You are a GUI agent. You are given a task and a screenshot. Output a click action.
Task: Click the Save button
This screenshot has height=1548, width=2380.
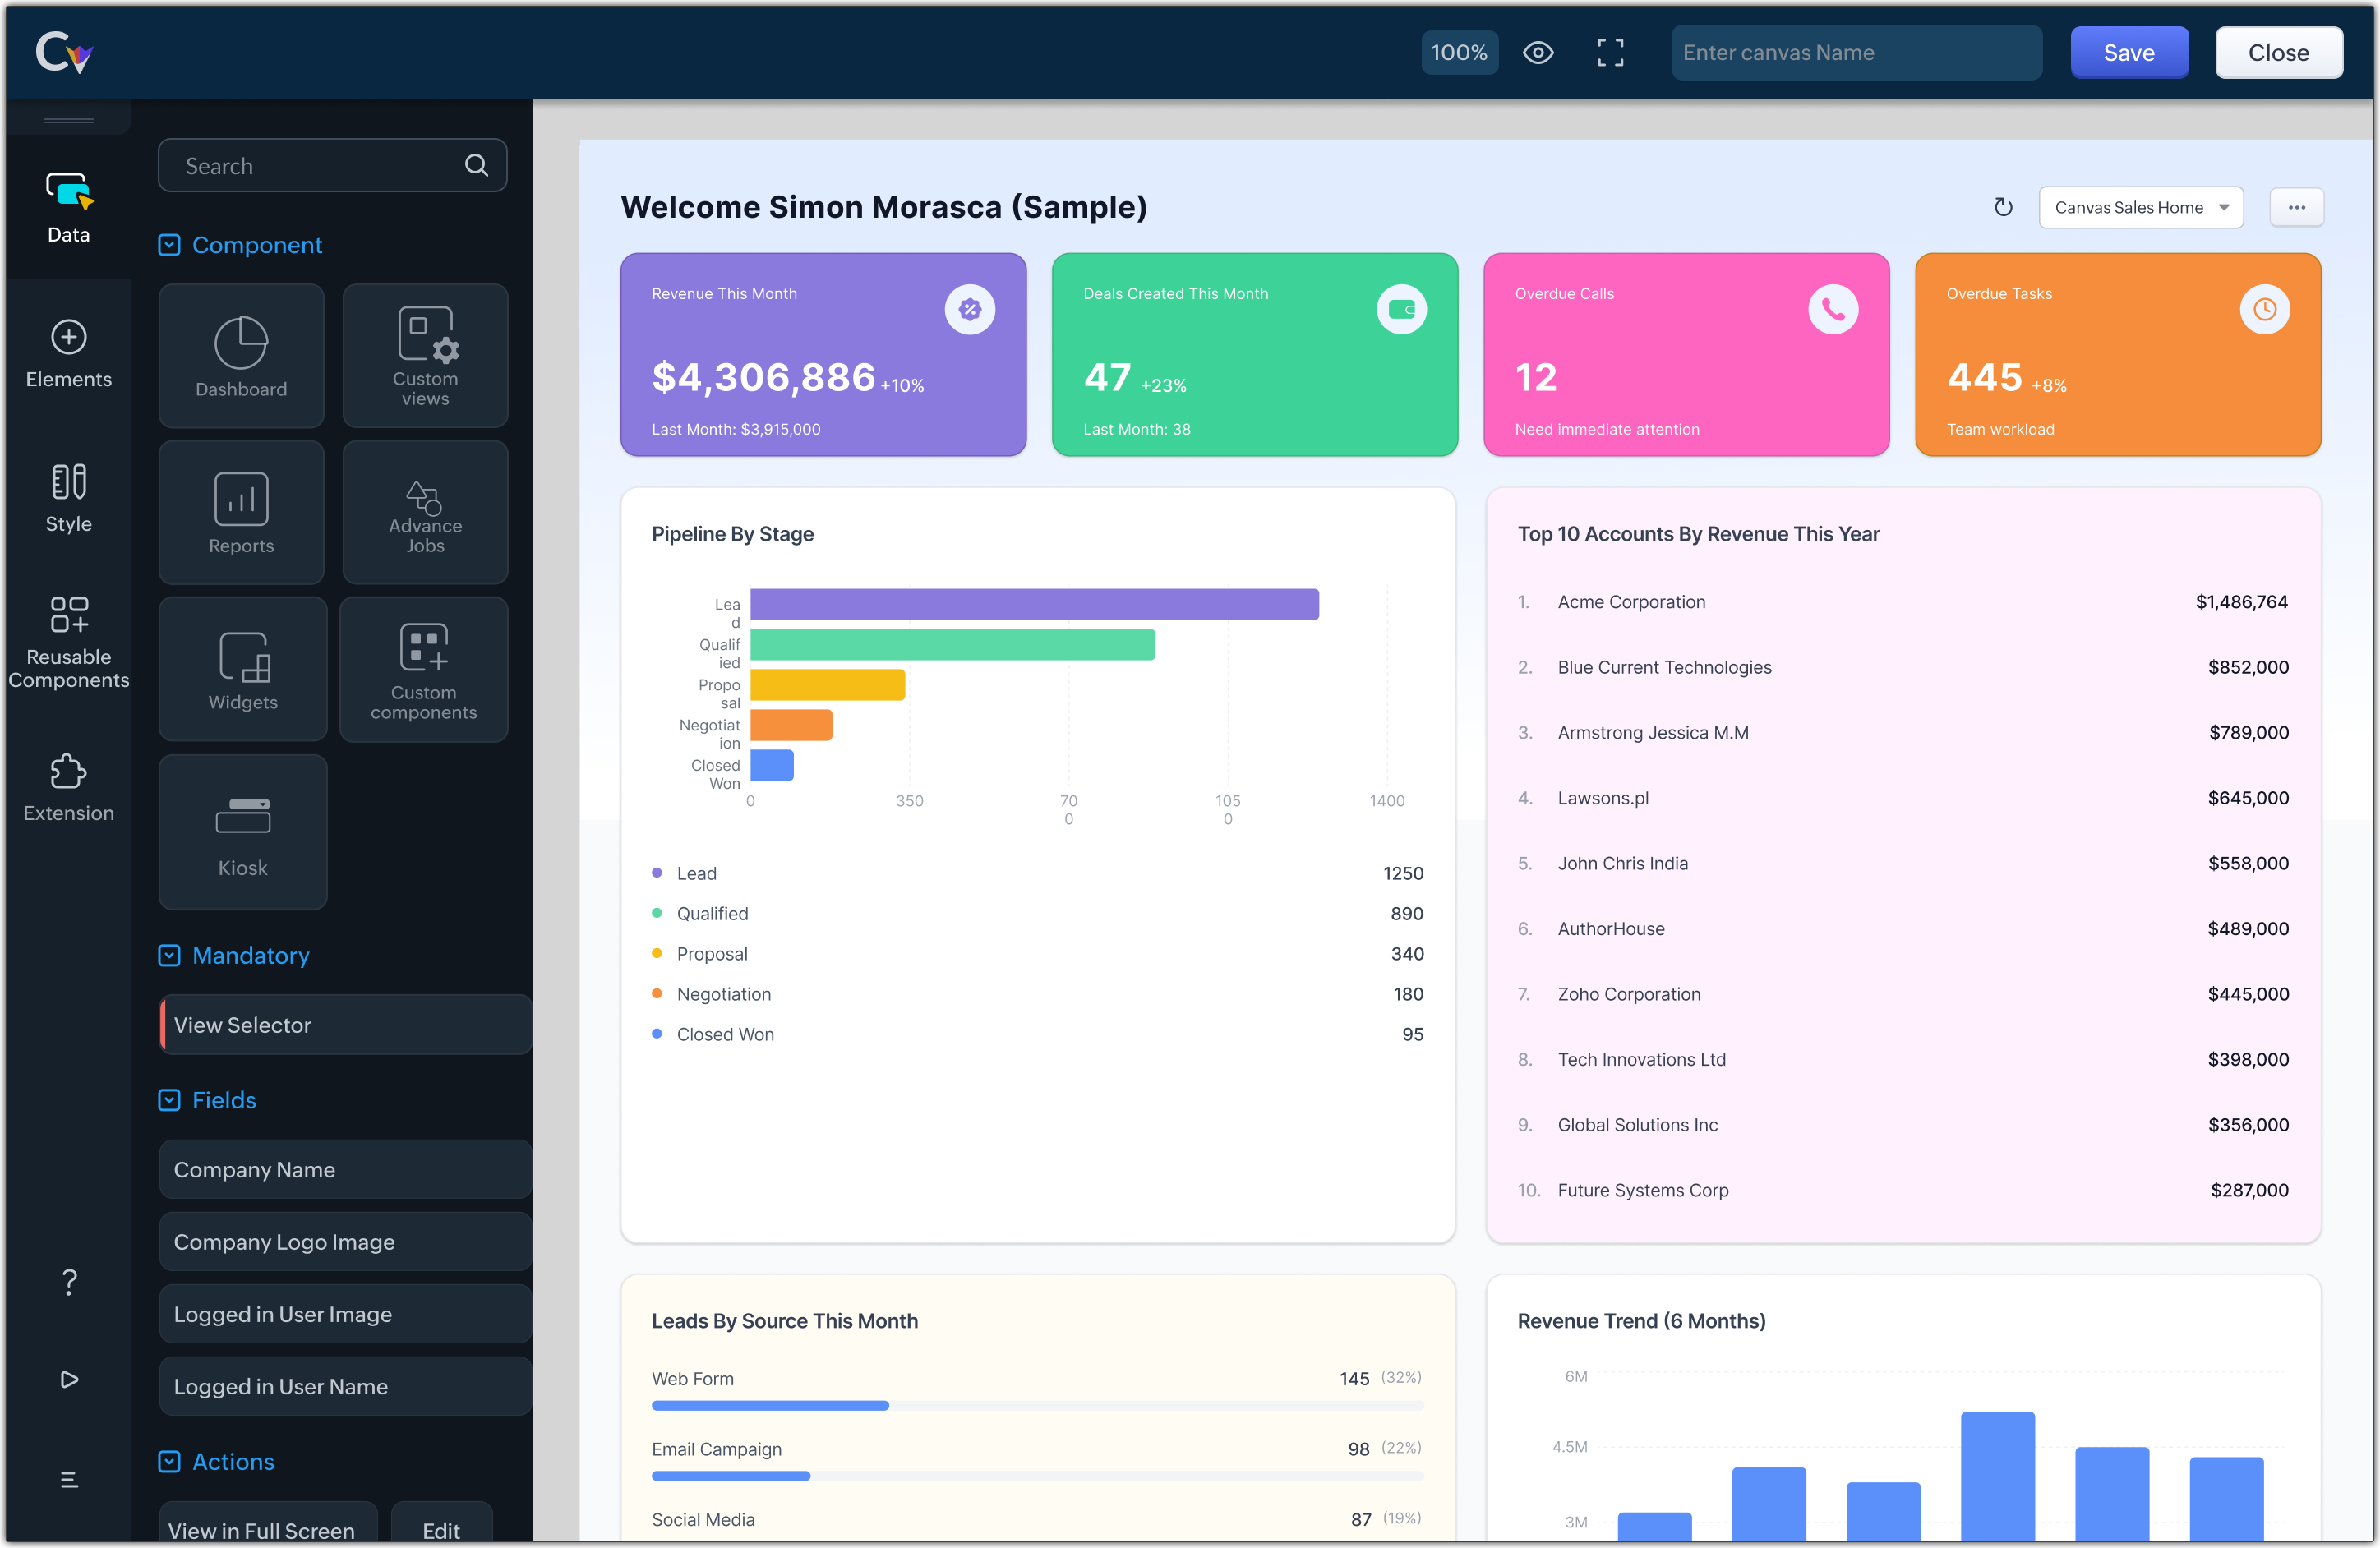pos(2128,53)
